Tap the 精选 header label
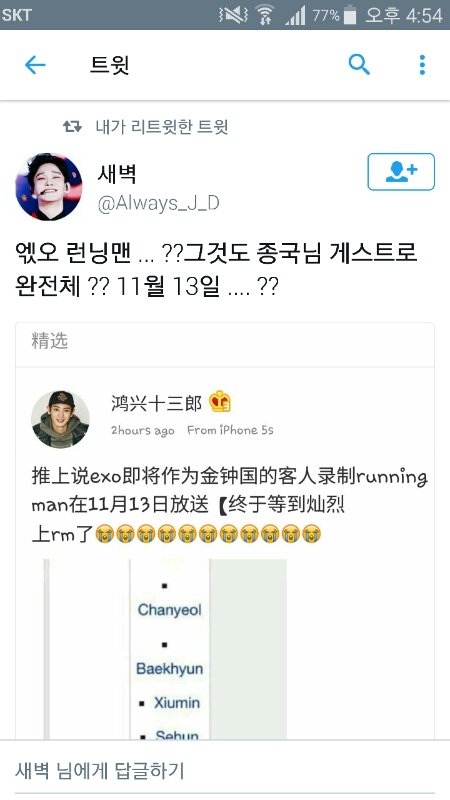This screenshot has width=450, height=800. (49, 341)
